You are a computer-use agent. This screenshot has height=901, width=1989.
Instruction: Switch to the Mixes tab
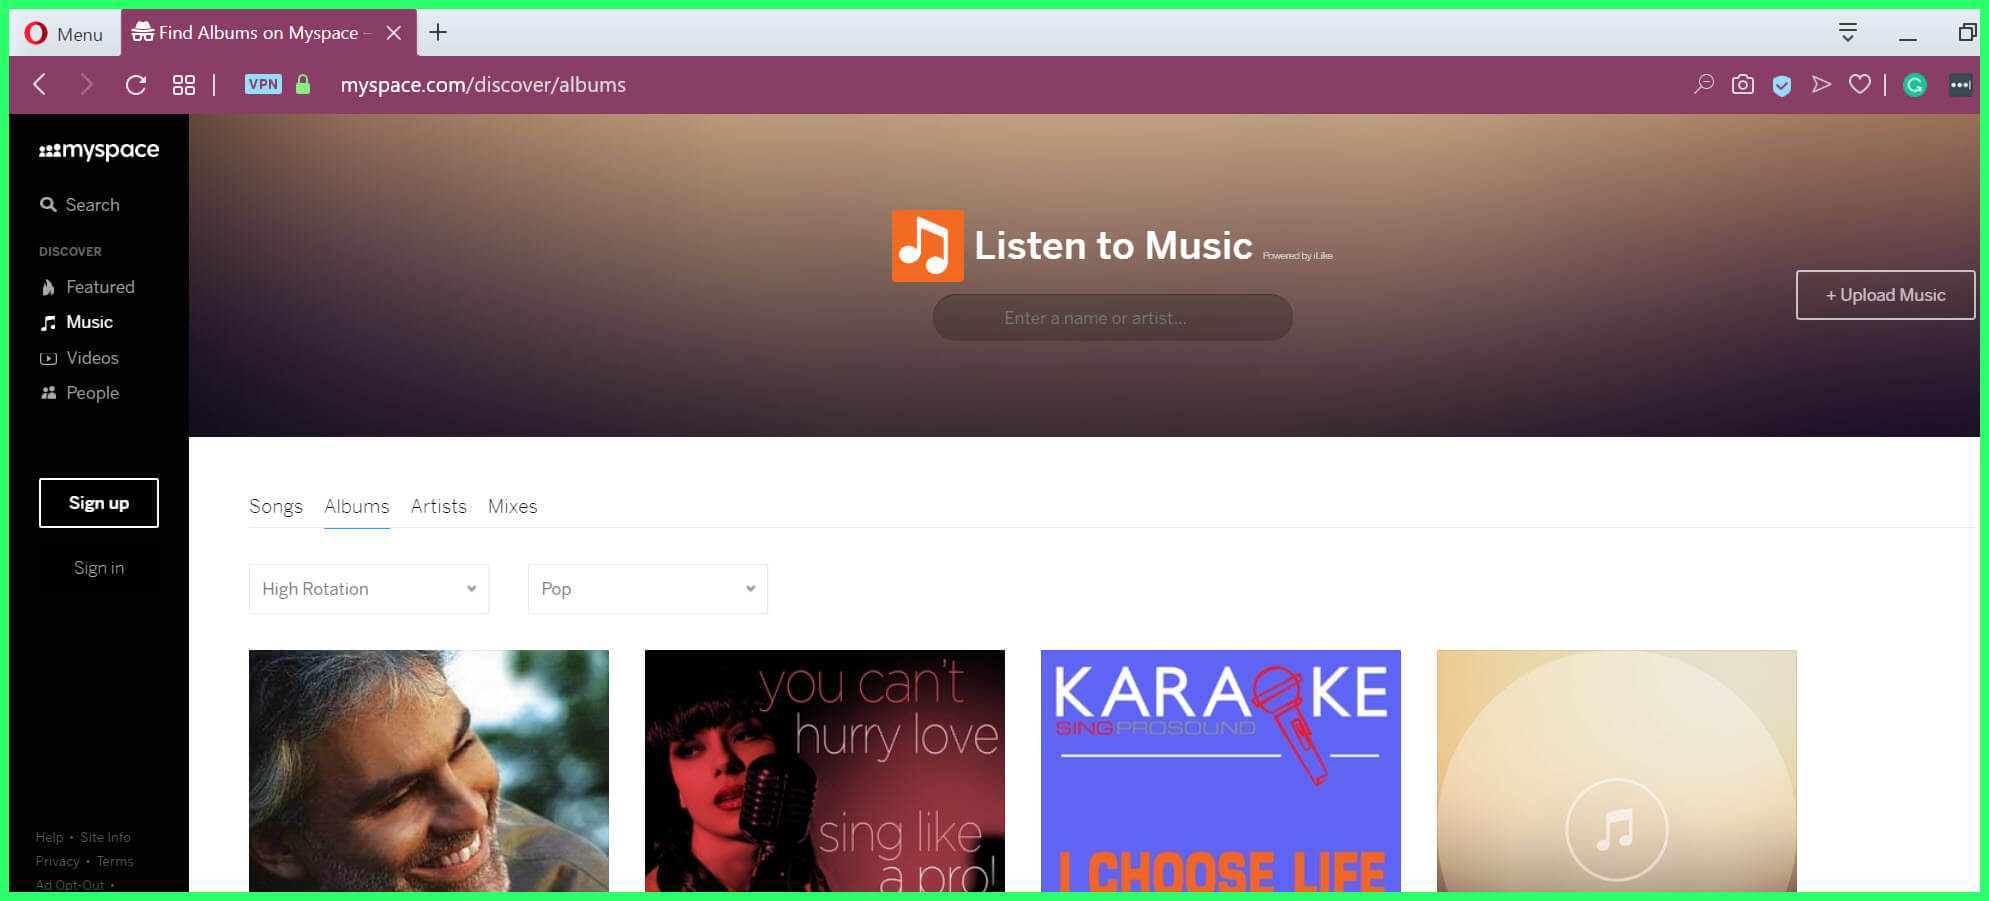(x=513, y=506)
